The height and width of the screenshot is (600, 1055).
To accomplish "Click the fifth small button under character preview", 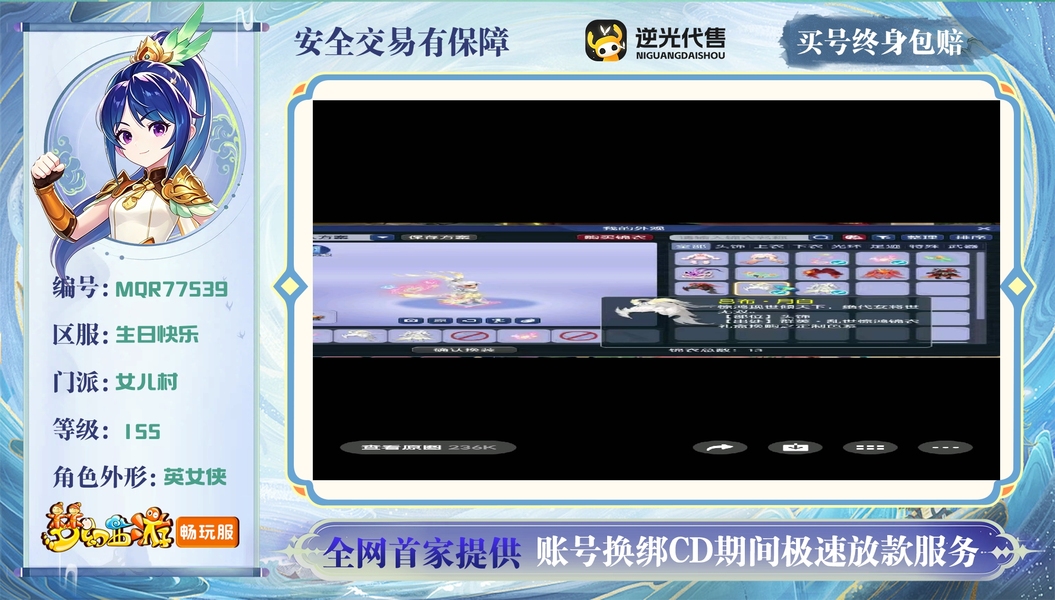I will coord(528,321).
